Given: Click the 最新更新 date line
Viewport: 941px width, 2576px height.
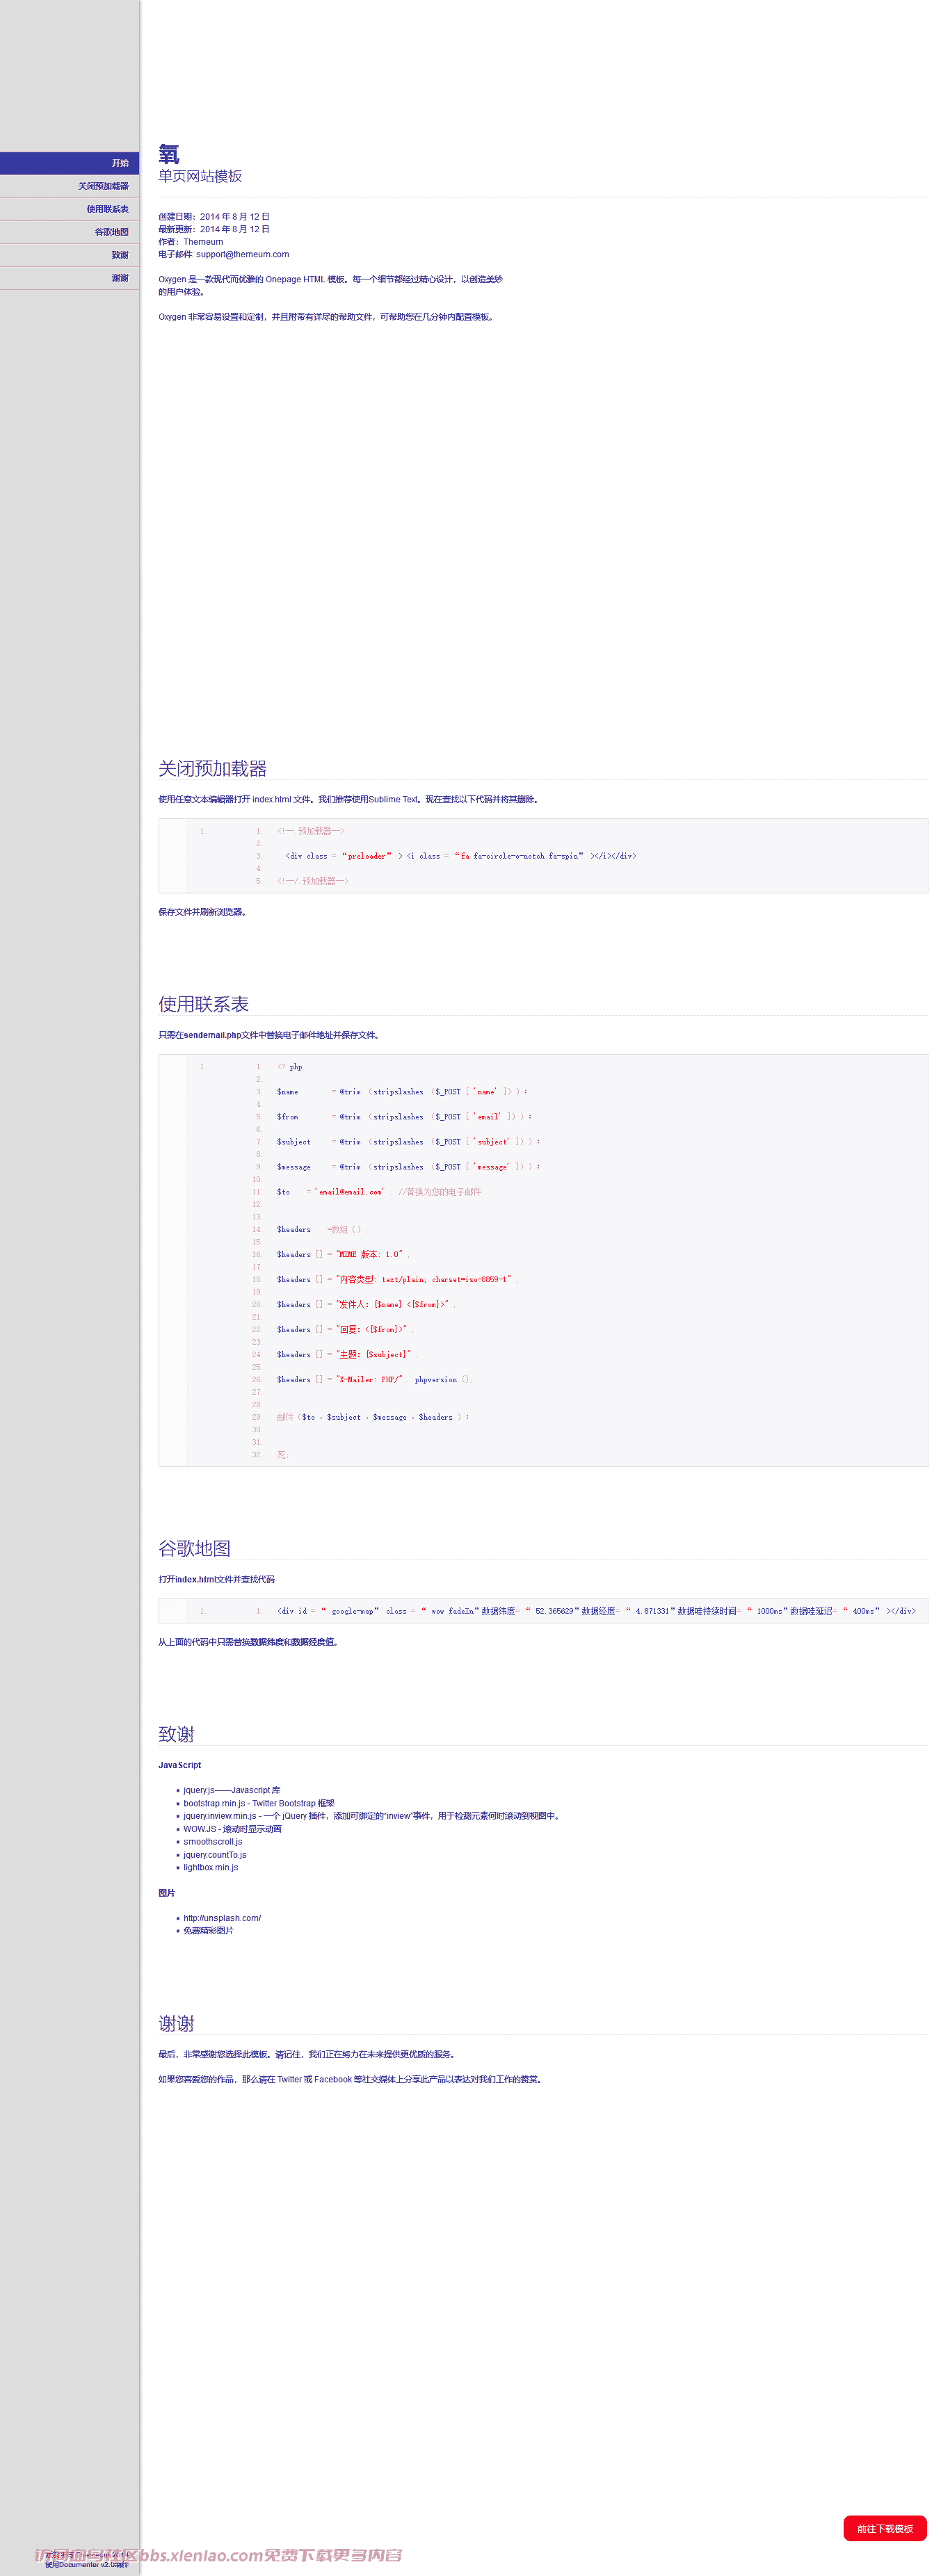Looking at the screenshot, I should (x=214, y=229).
